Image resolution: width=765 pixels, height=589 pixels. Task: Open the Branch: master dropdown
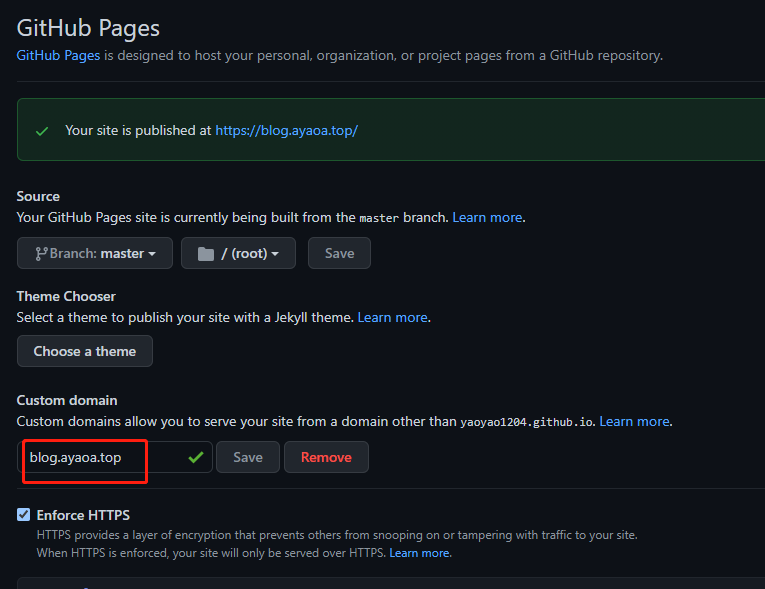[x=95, y=253]
